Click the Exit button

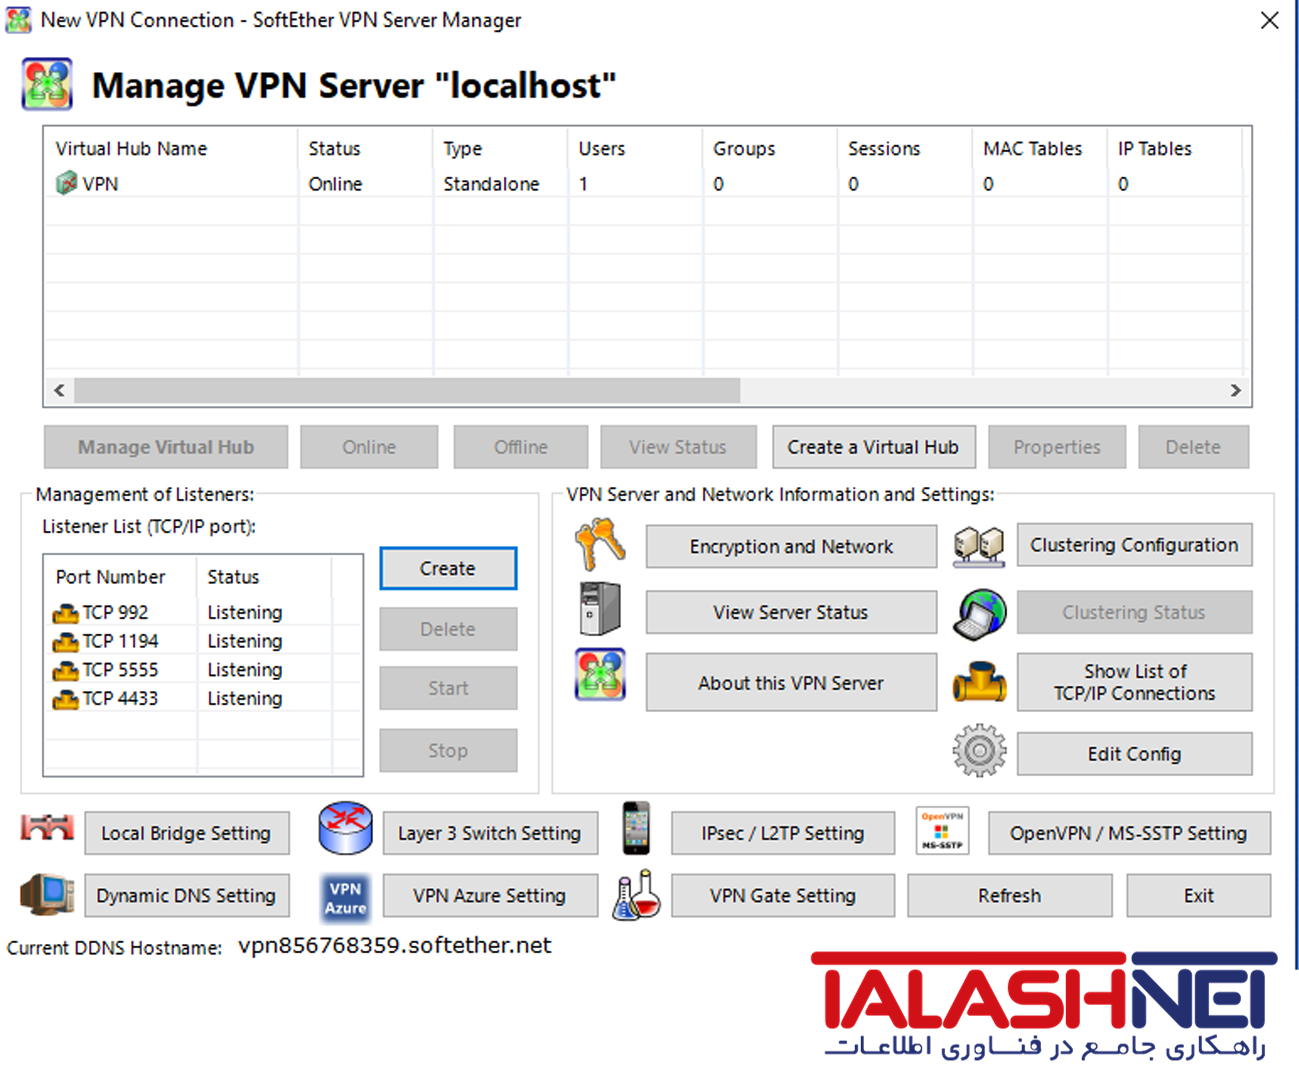pos(1199,896)
